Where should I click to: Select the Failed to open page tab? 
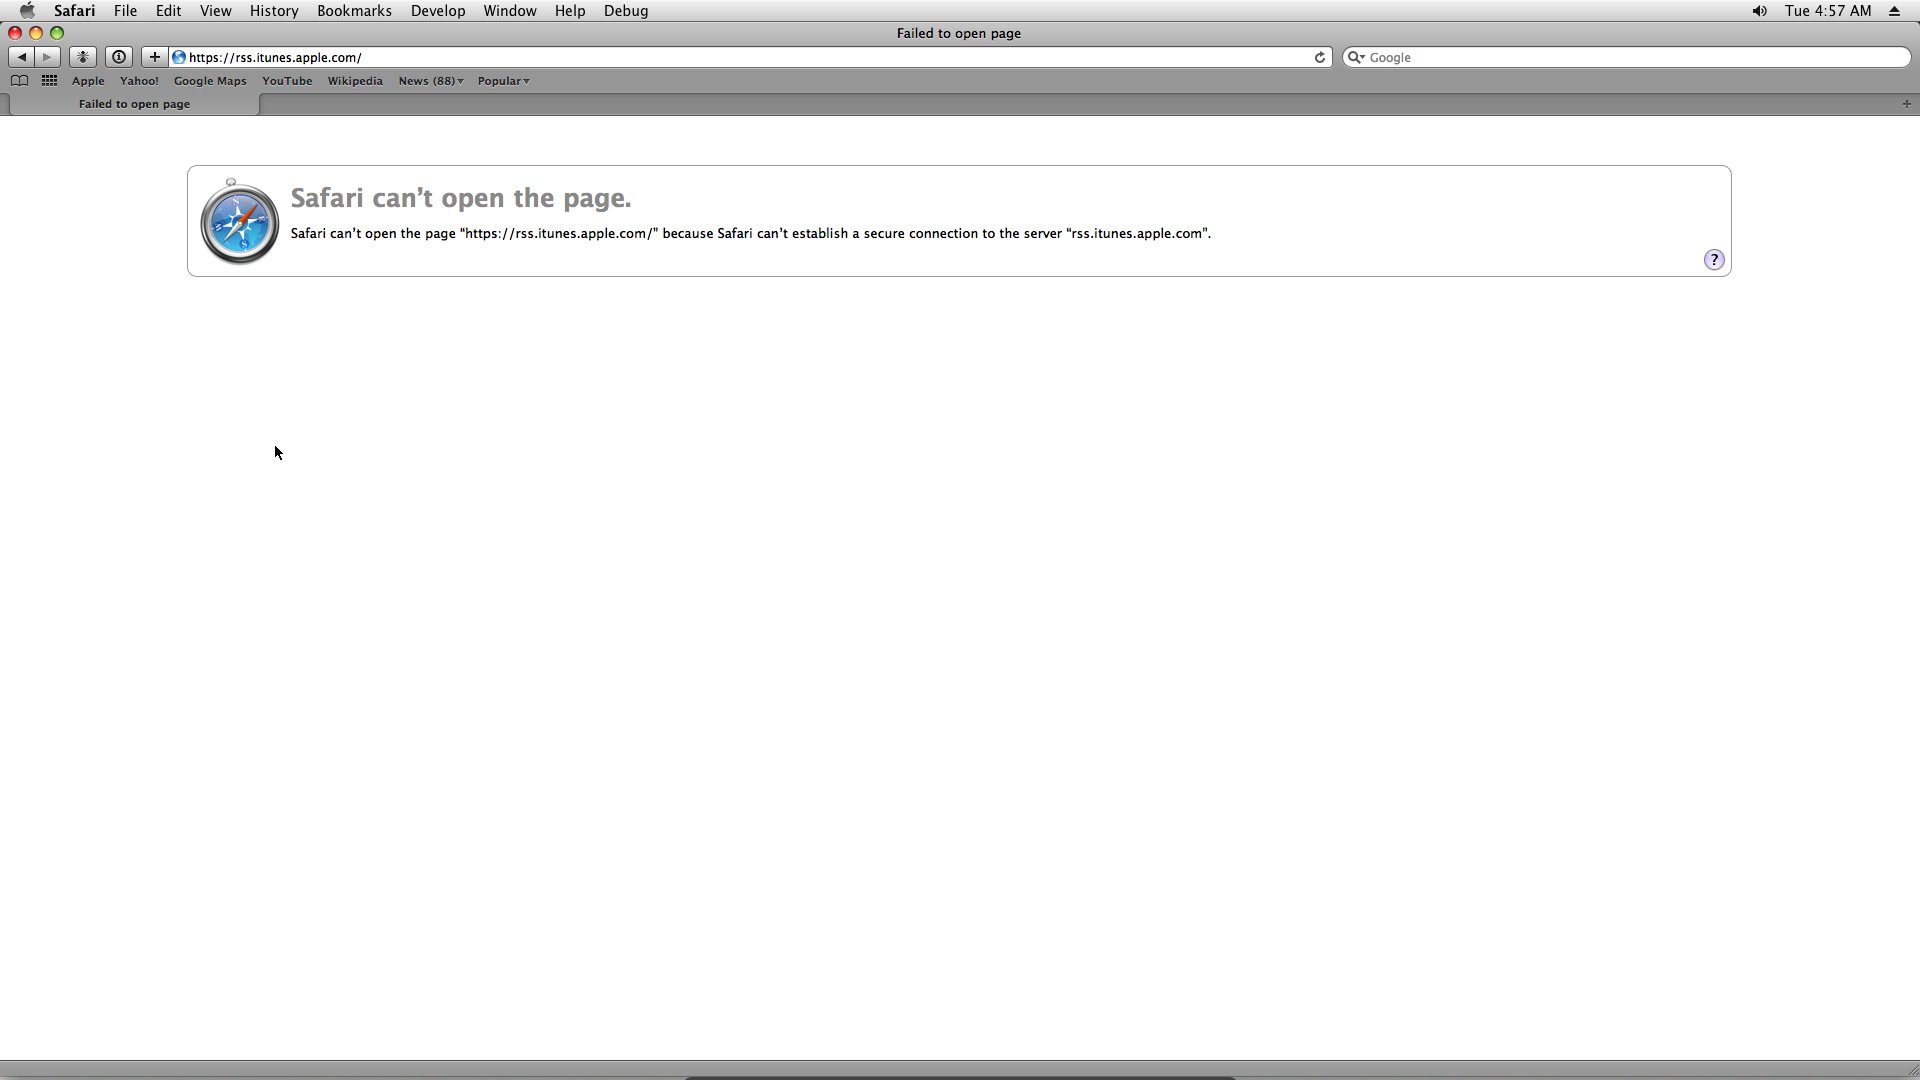click(x=134, y=104)
